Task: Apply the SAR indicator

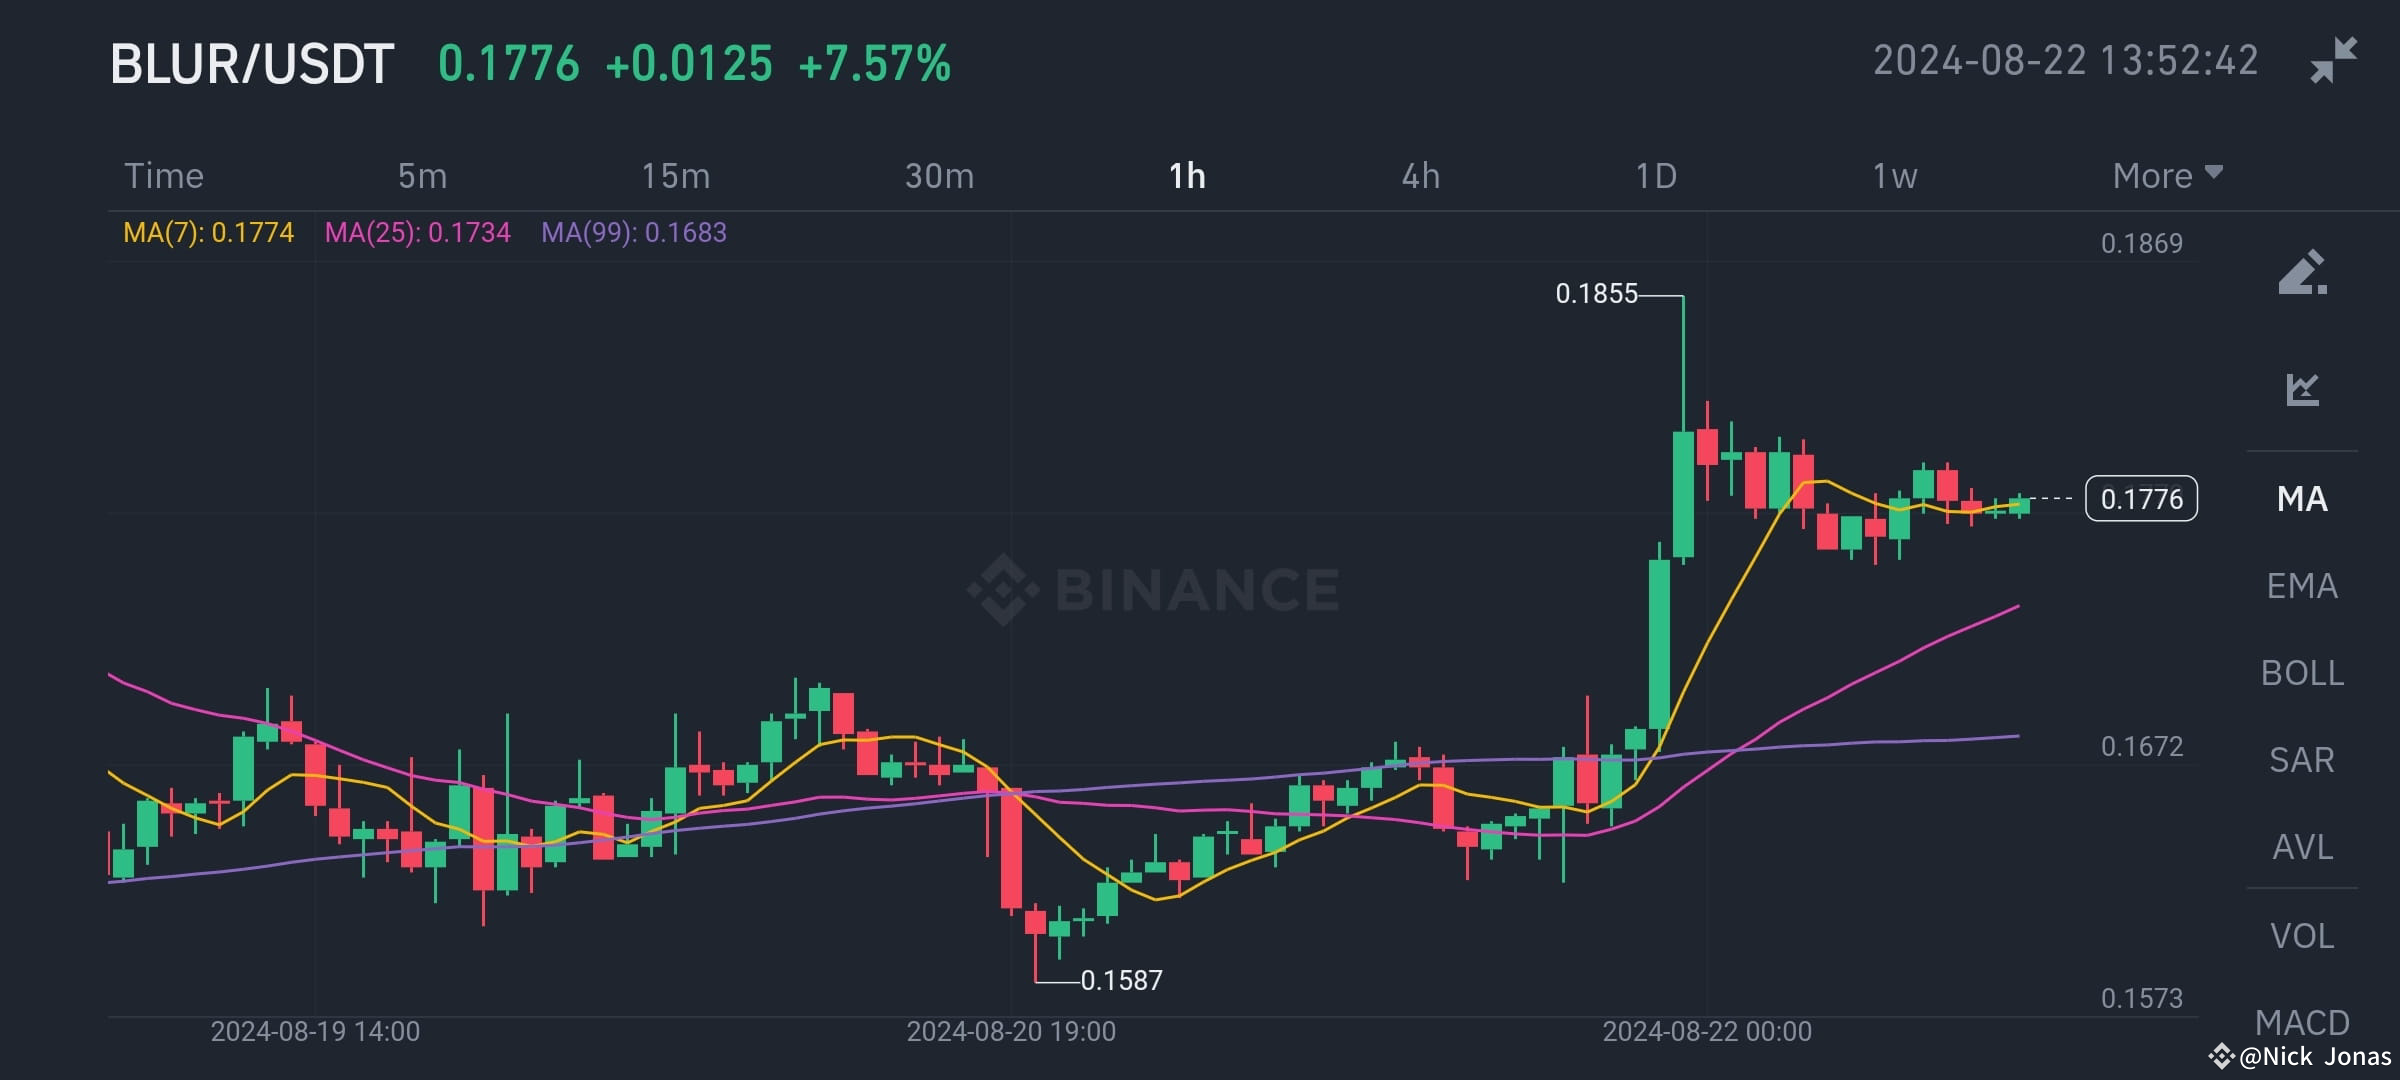Action: [2302, 760]
